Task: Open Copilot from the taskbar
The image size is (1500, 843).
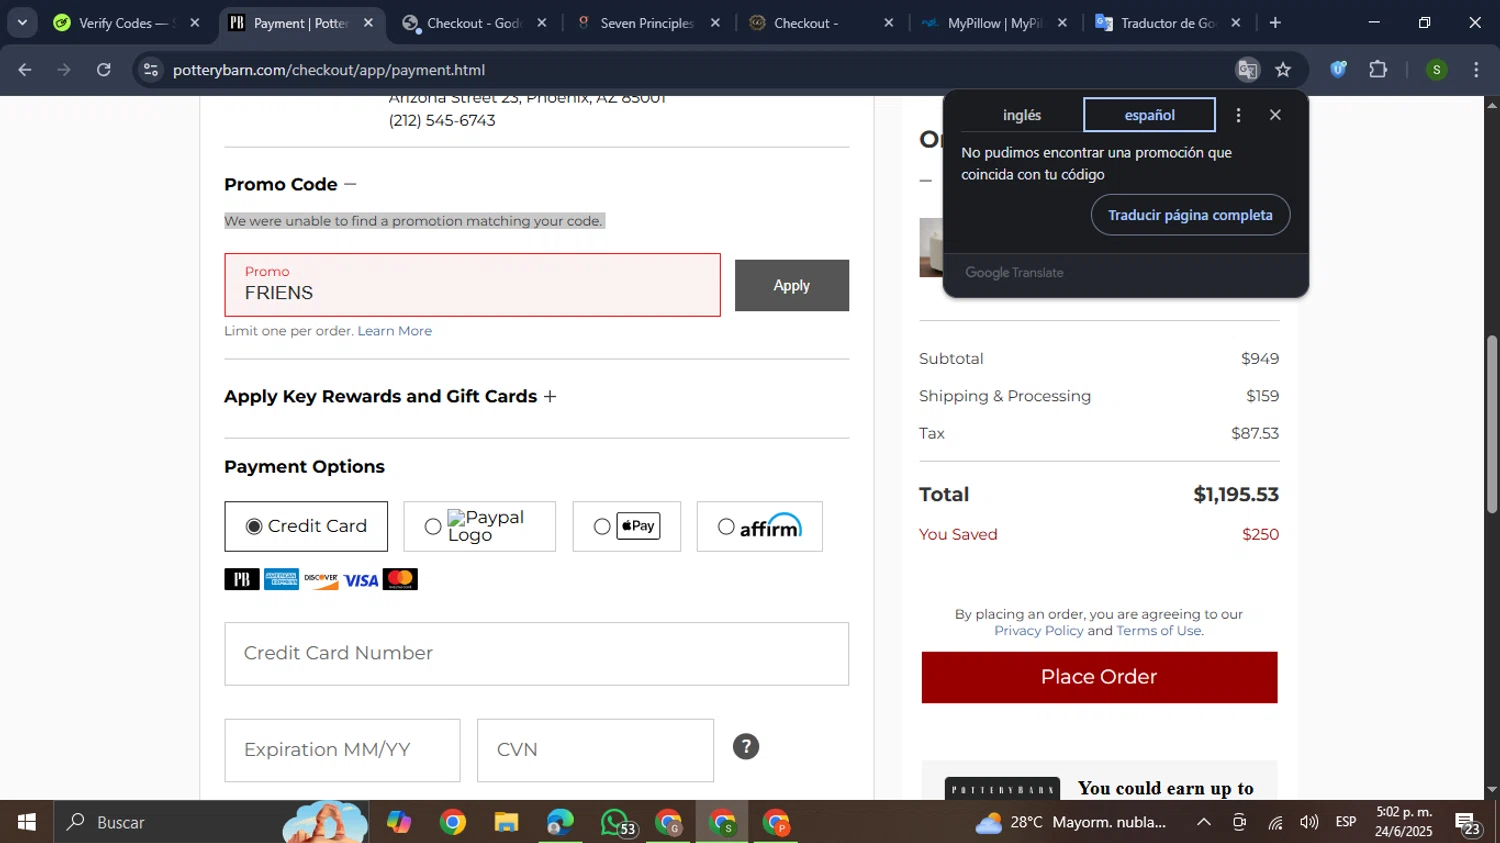Action: [x=399, y=822]
